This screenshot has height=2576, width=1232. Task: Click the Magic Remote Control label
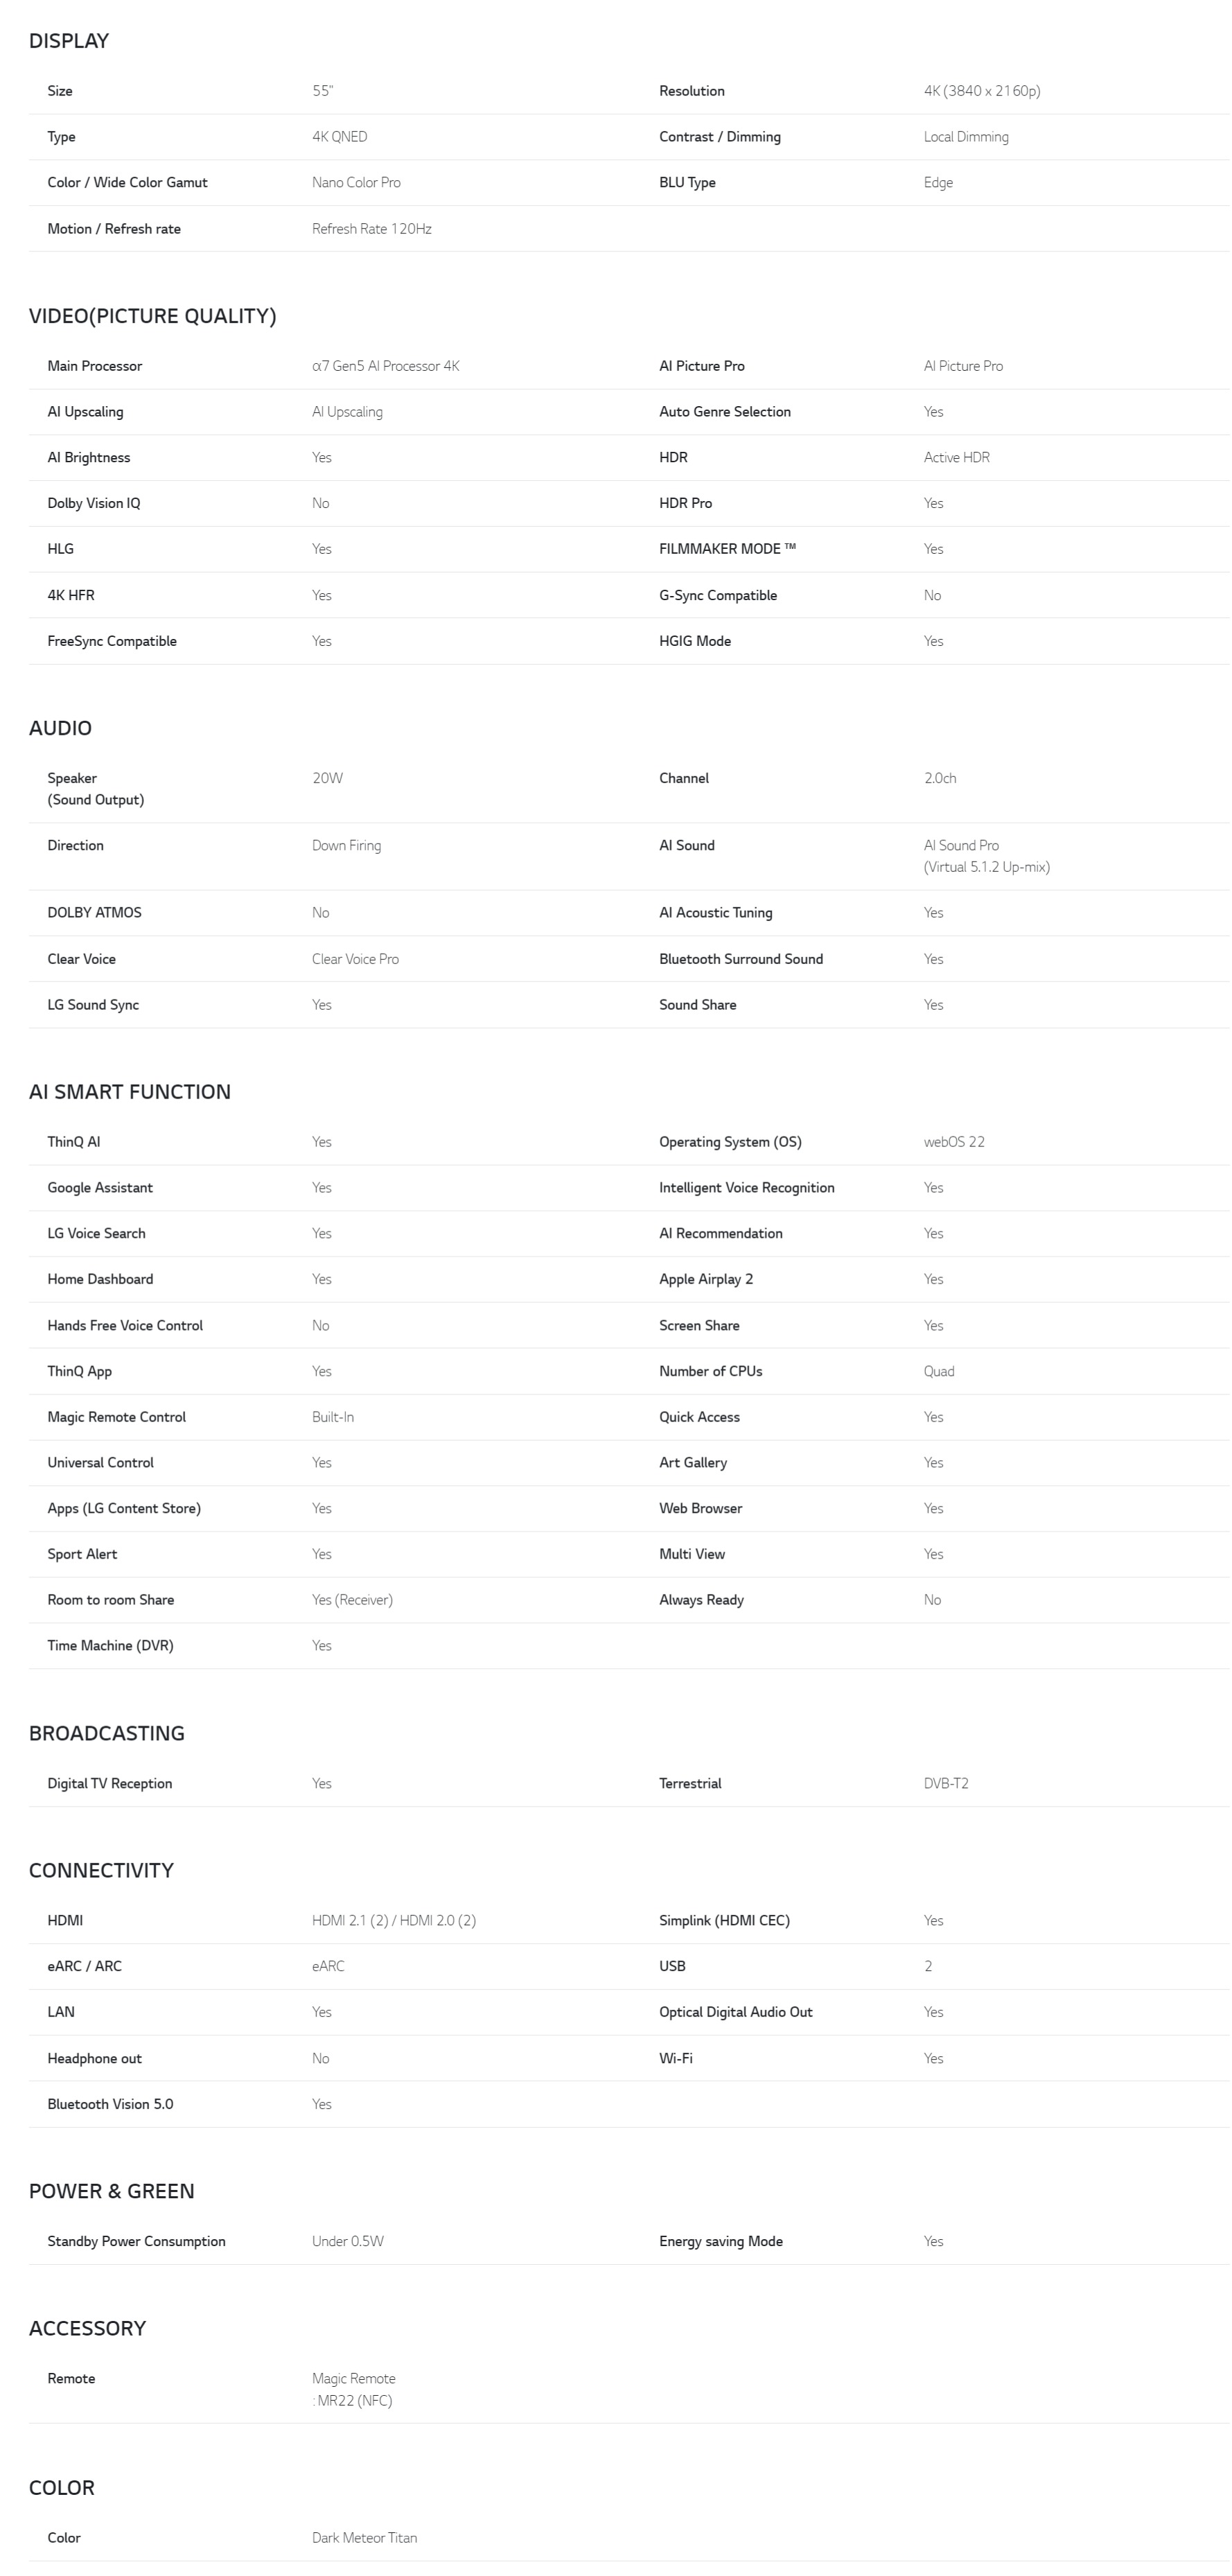tap(116, 1417)
